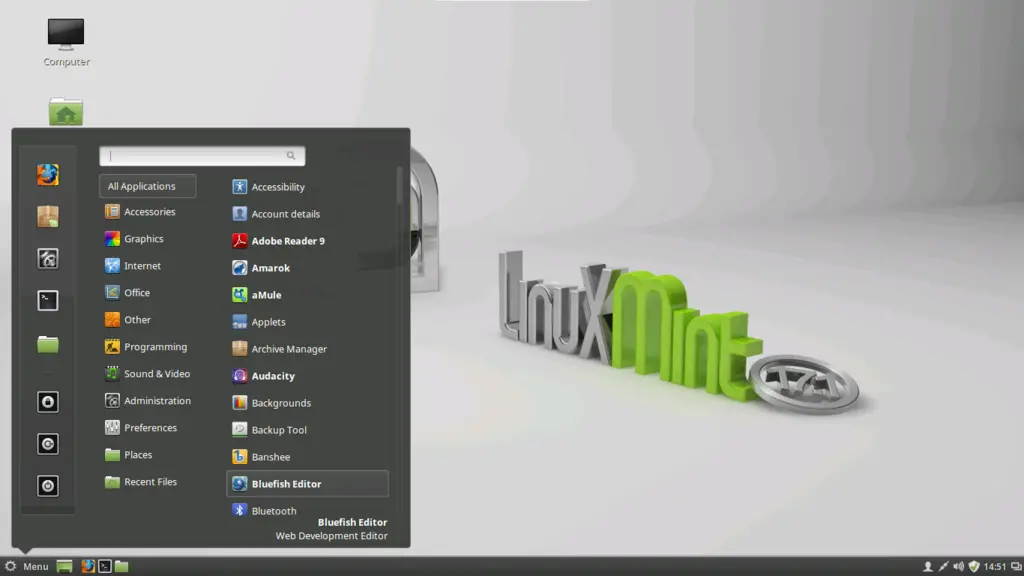This screenshot has height=576, width=1024.
Task: Click the volume tray icon
Action: click(958, 566)
